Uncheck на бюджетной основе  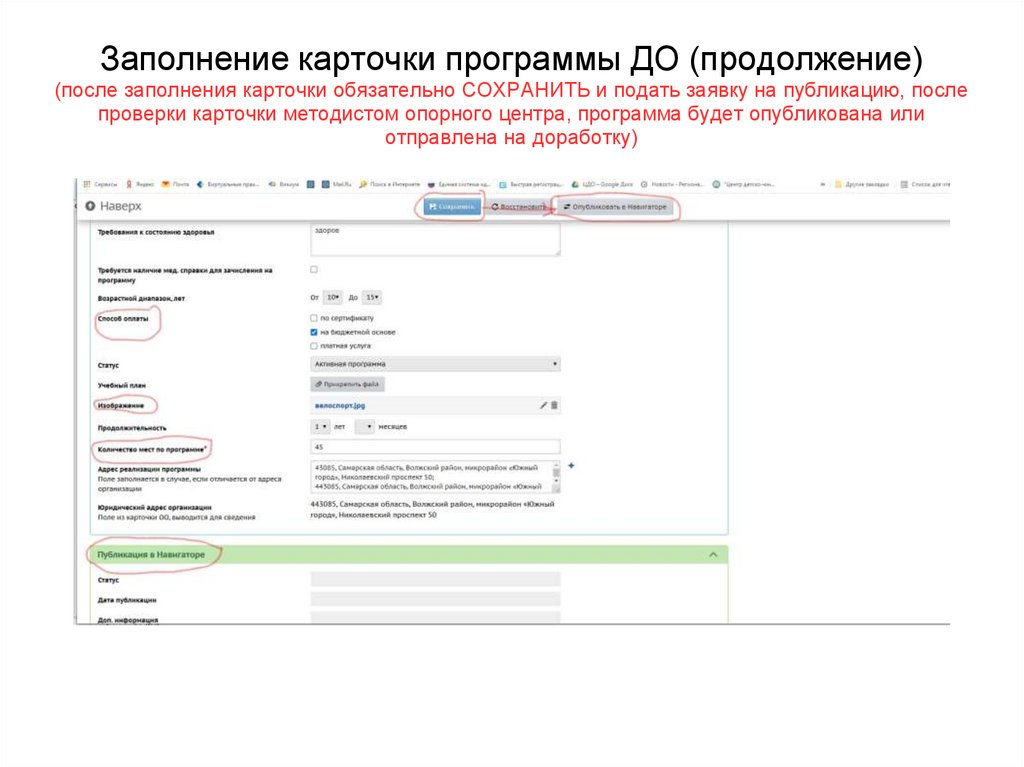[313, 332]
